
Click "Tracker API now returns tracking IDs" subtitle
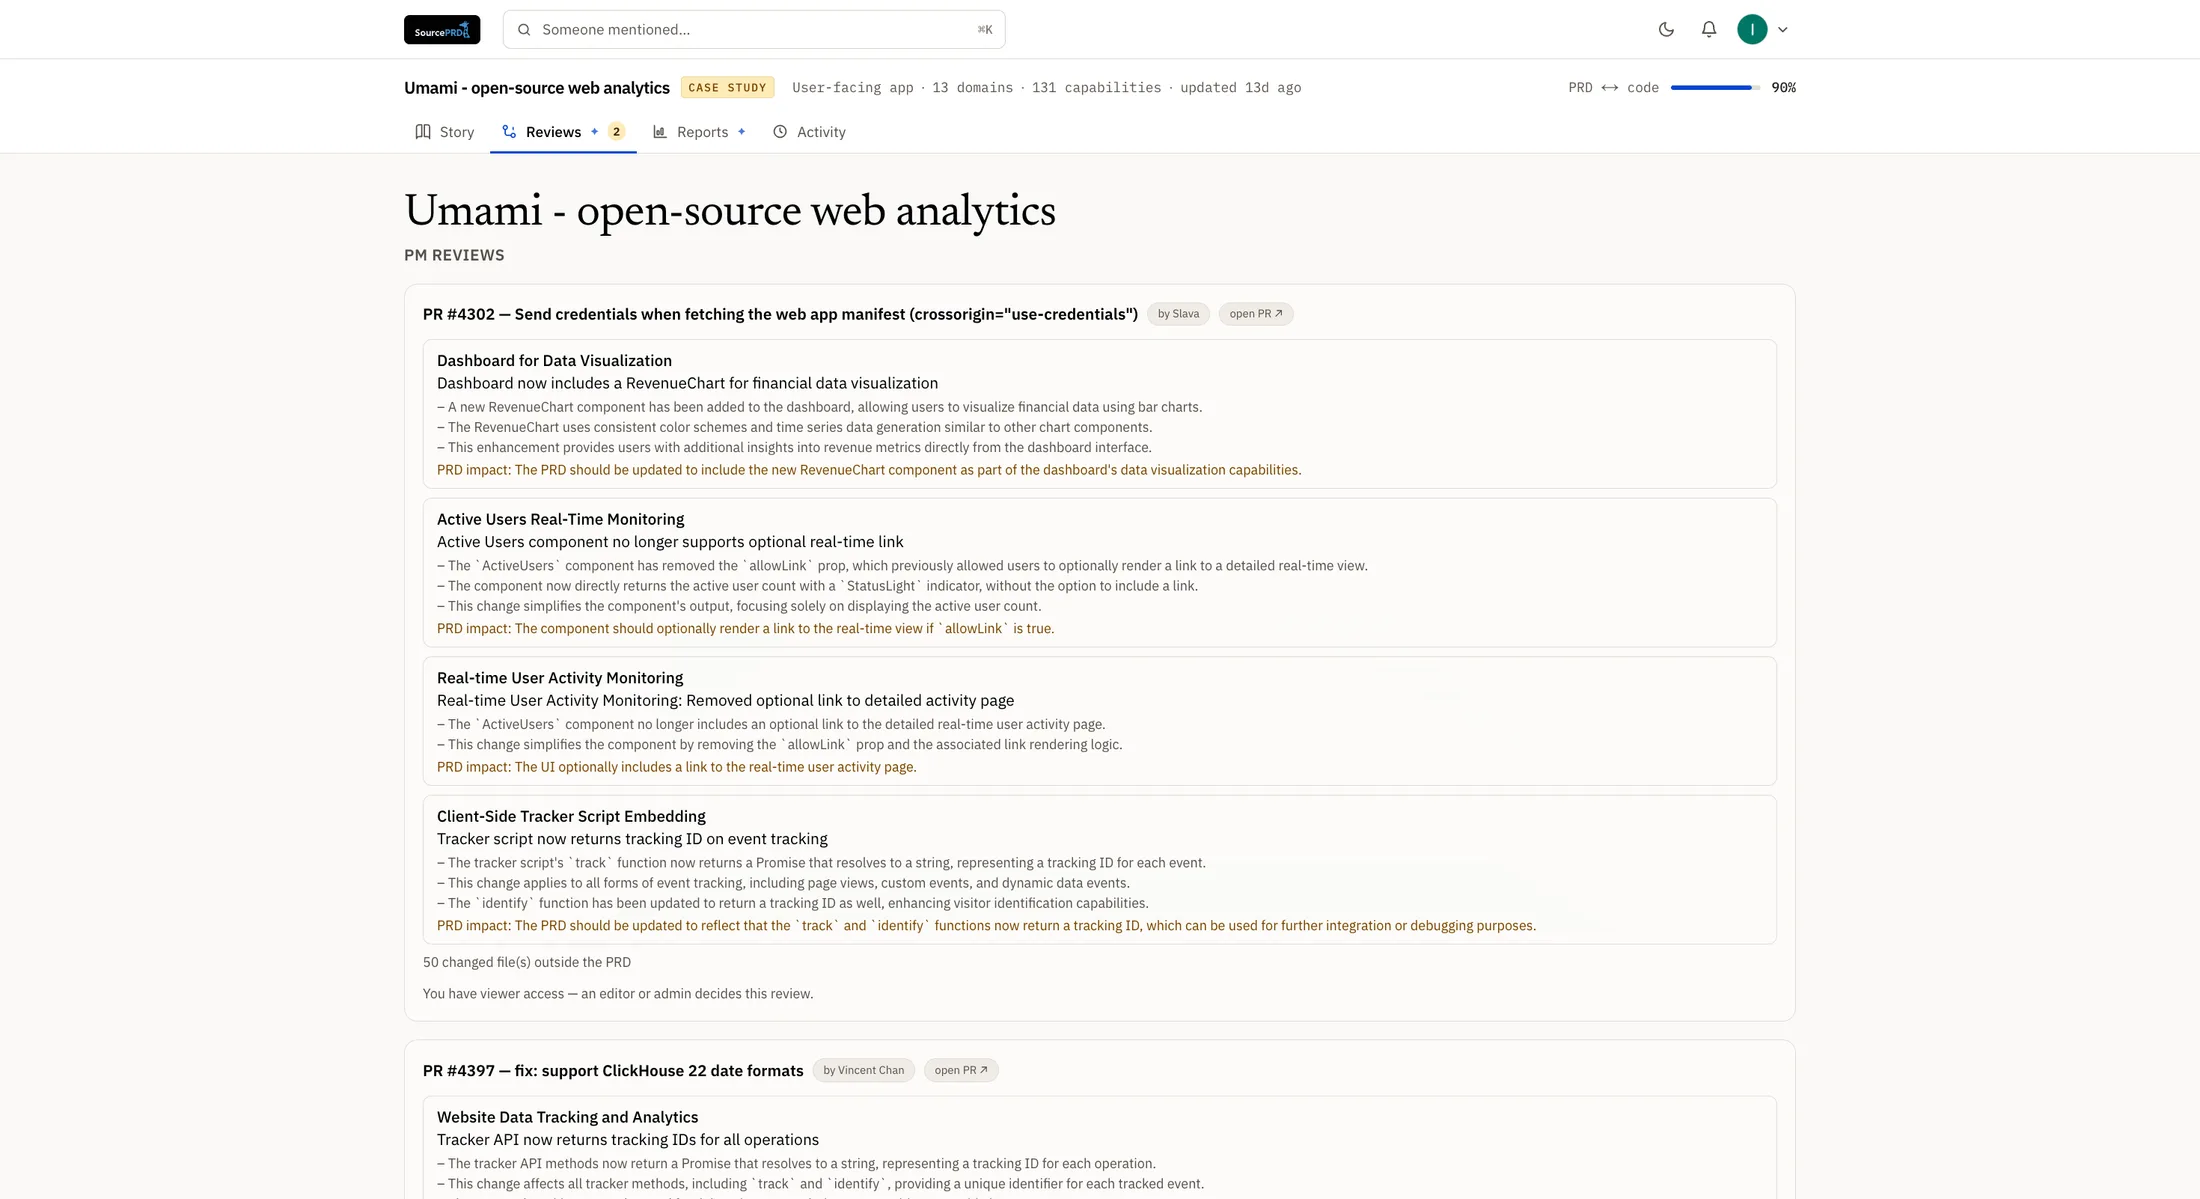click(x=628, y=1140)
